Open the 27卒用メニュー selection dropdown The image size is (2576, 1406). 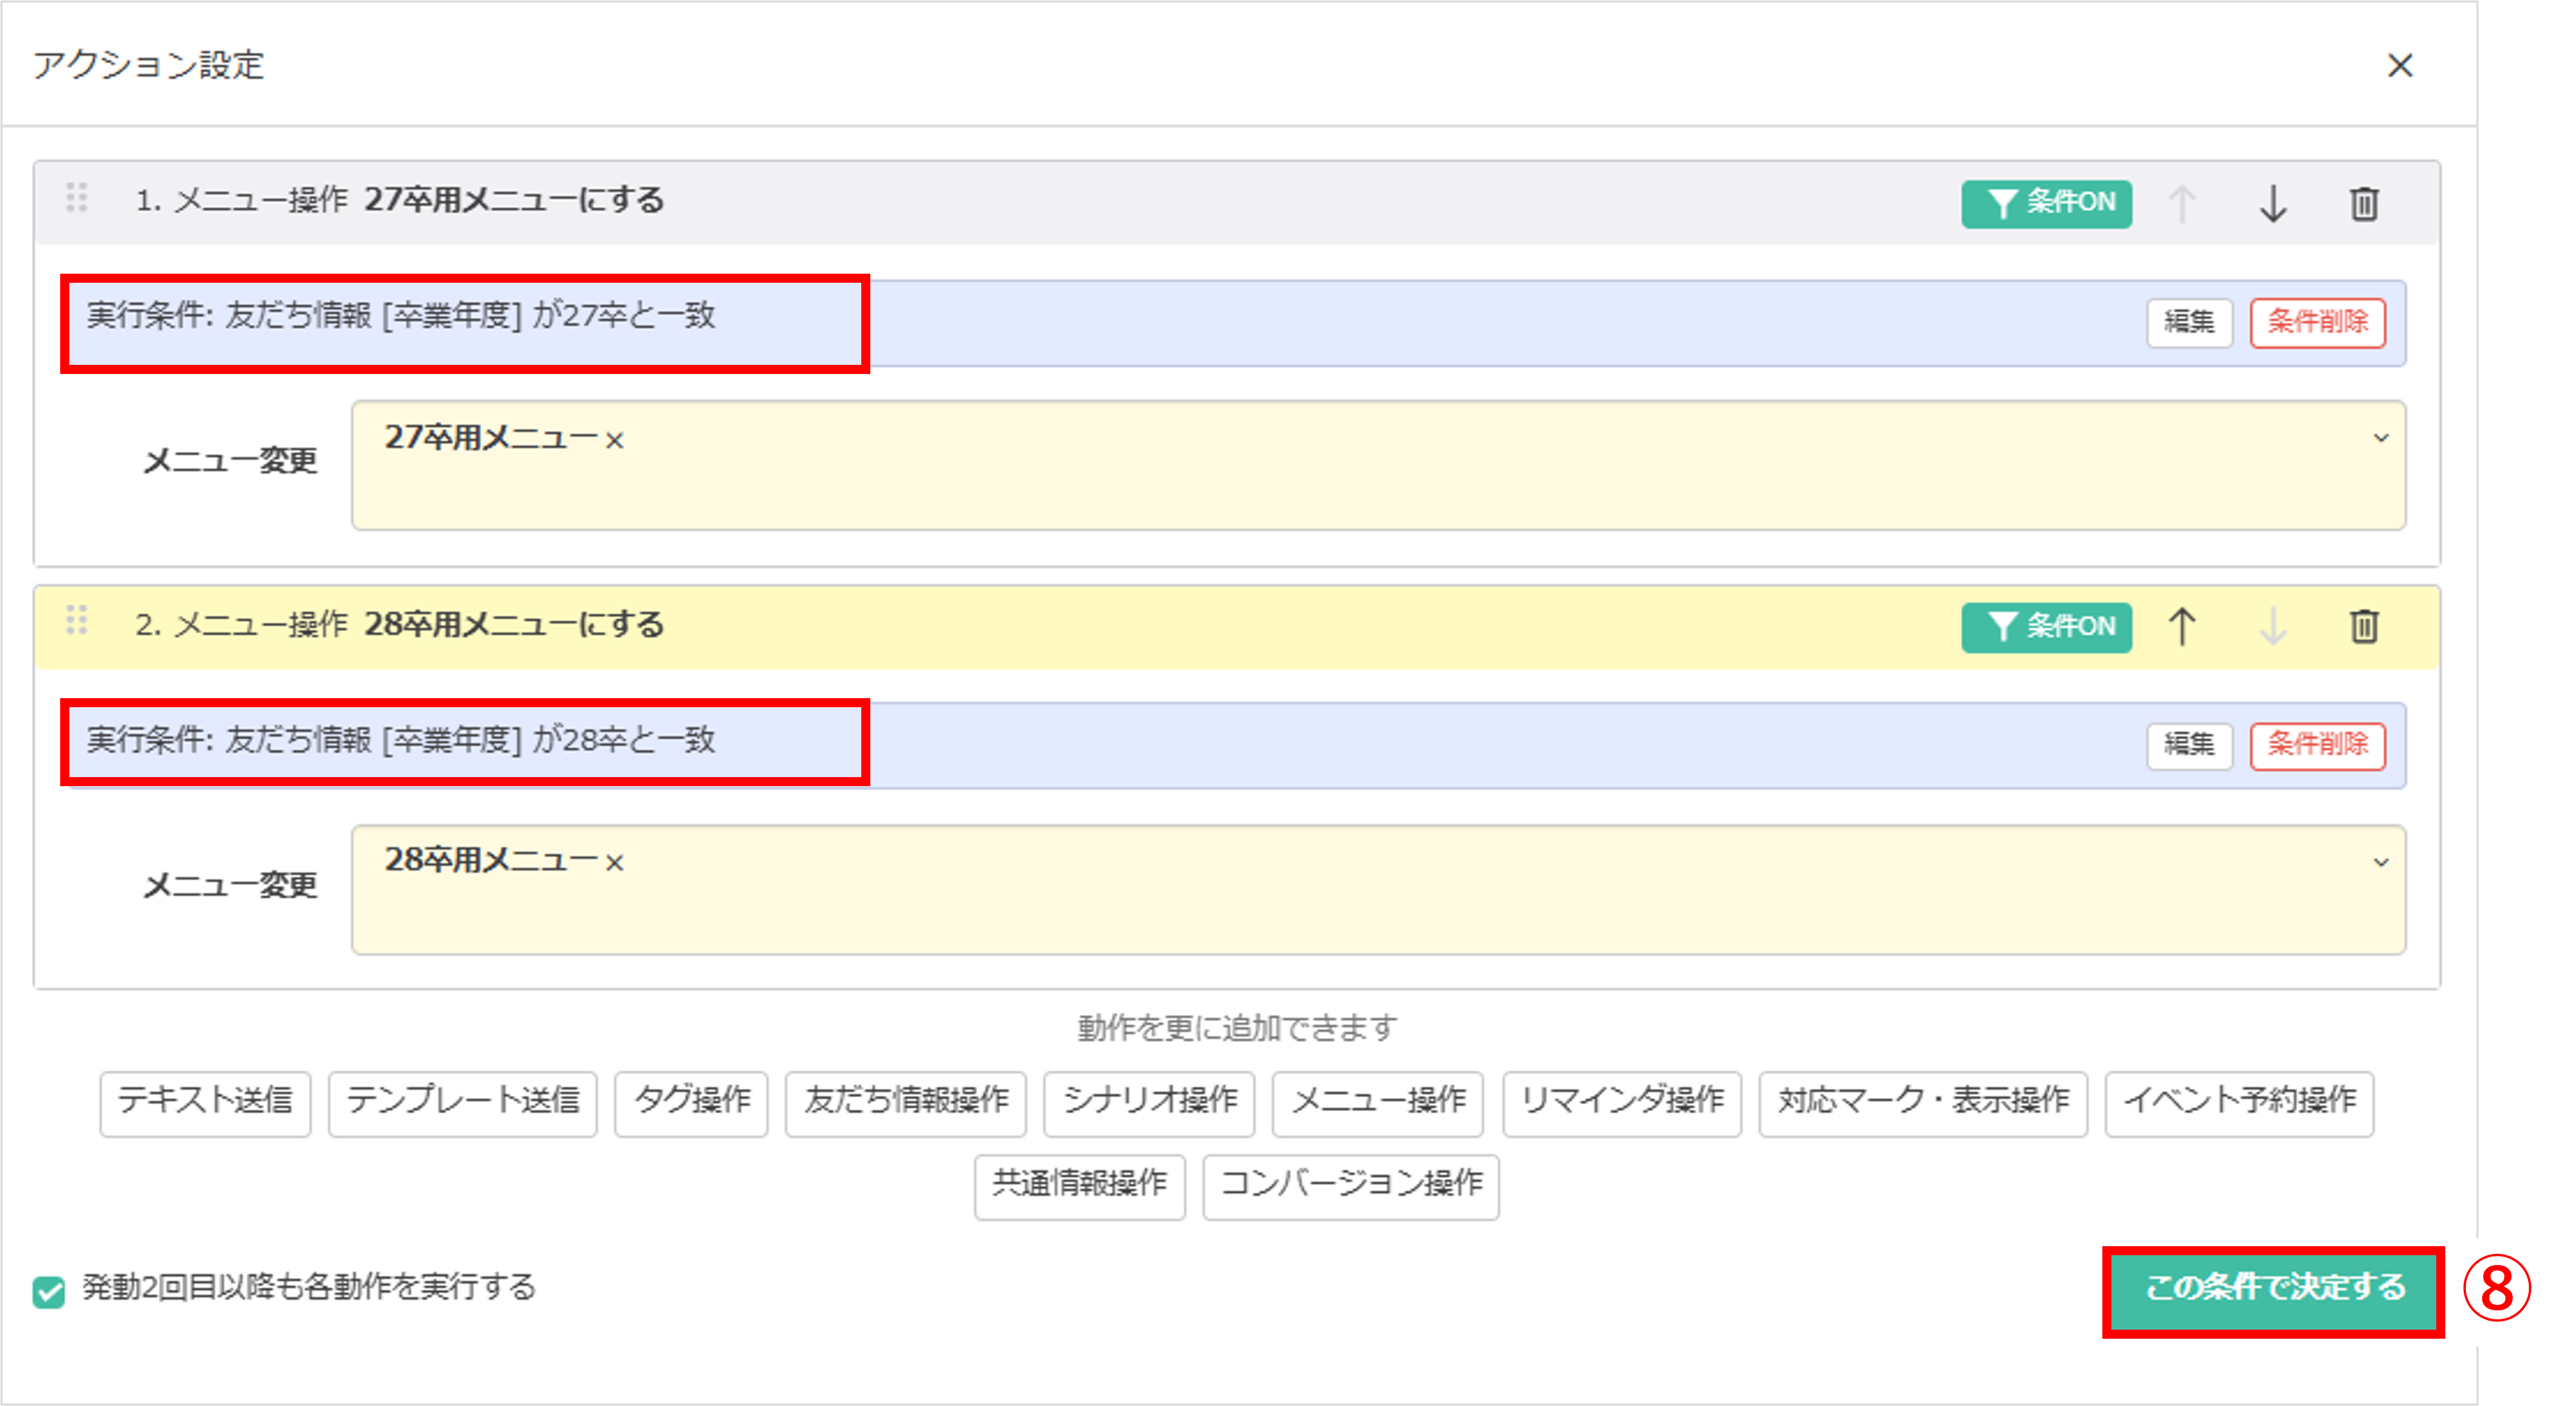[x=2380, y=437]
